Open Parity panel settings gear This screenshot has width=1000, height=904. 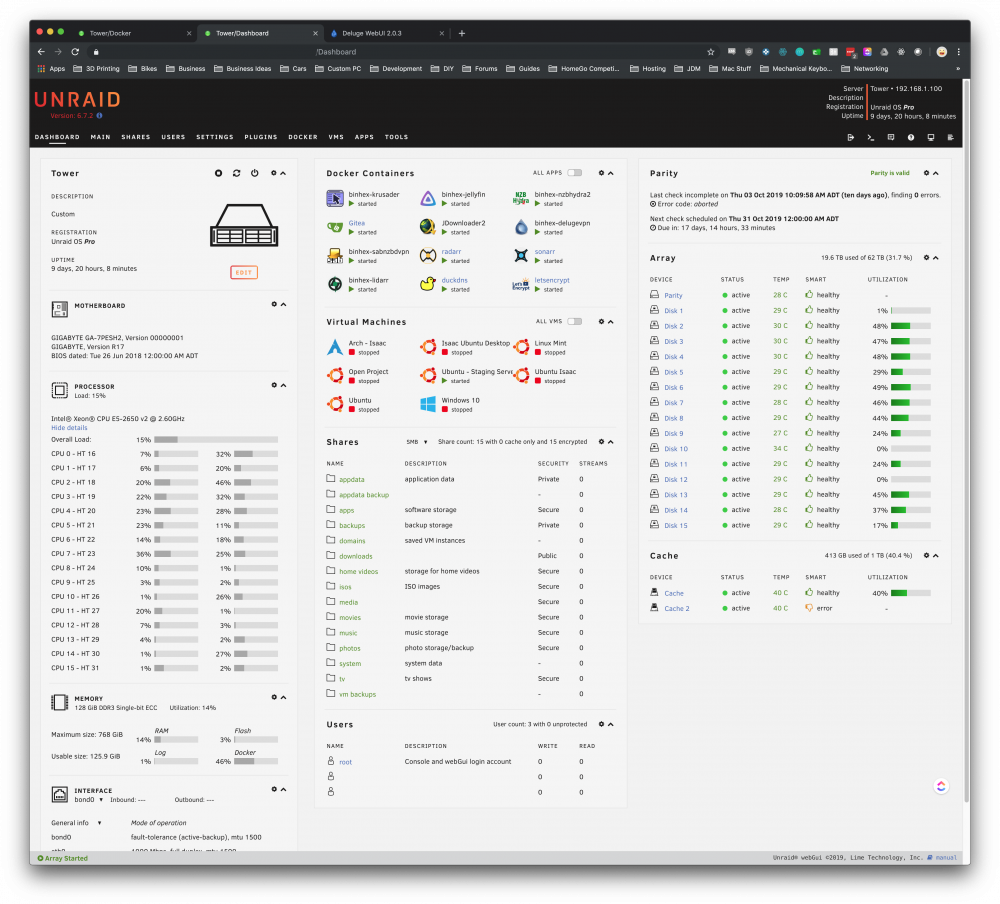click(x=927, y=173)
